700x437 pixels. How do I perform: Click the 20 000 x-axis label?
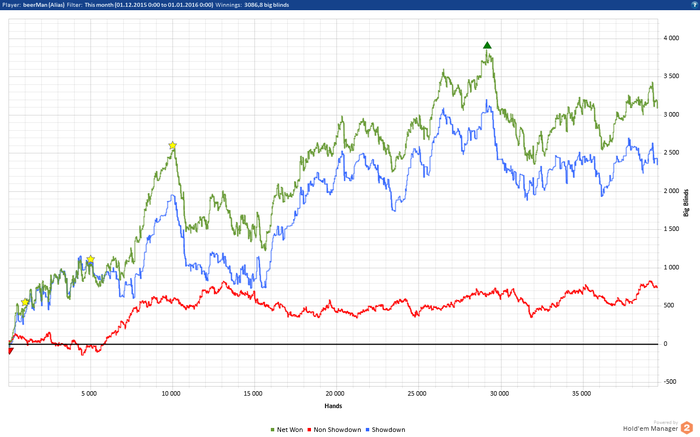tap(335, 394)
